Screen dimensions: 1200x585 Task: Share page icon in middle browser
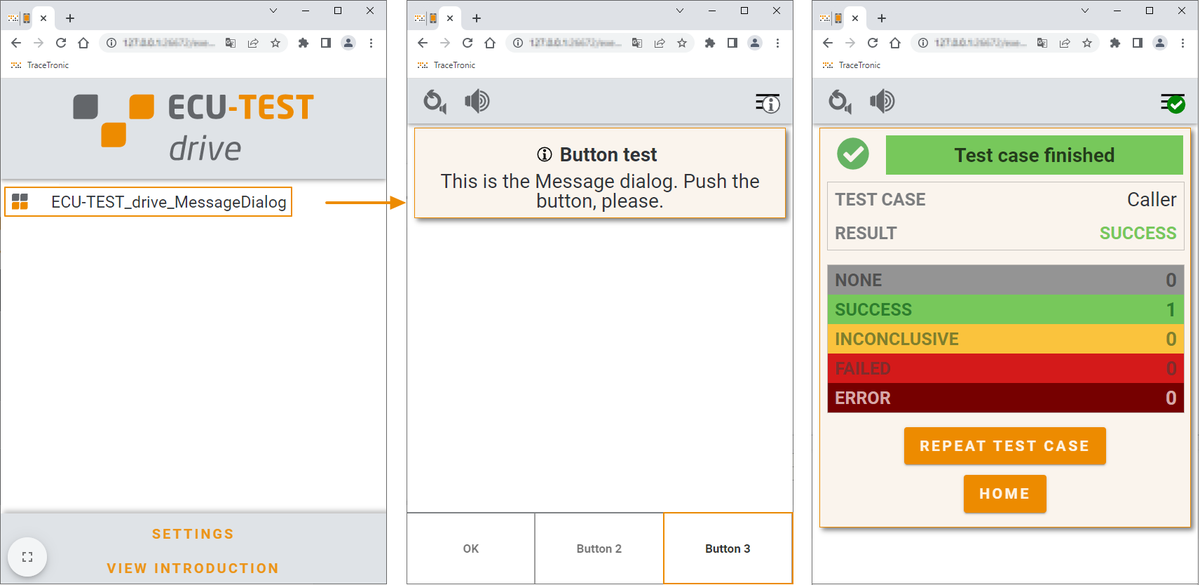point(659,43)
